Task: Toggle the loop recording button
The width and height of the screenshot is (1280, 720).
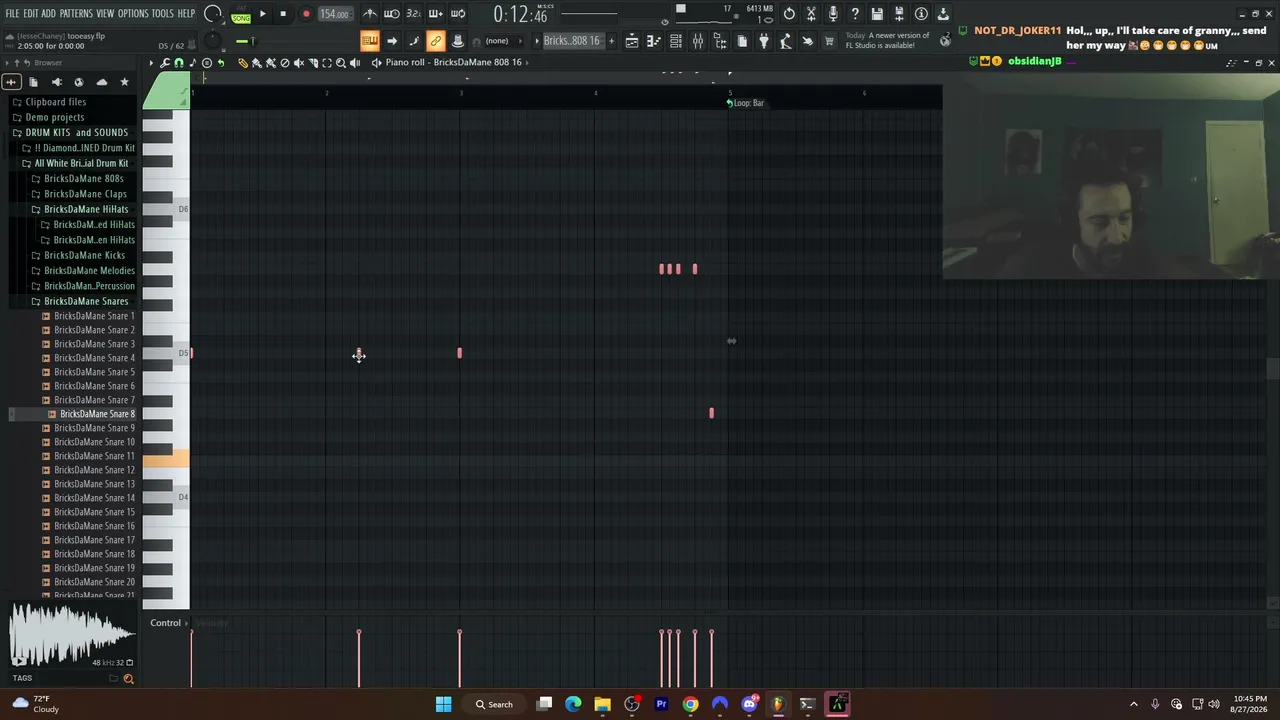Action: [x=458, y=14]
